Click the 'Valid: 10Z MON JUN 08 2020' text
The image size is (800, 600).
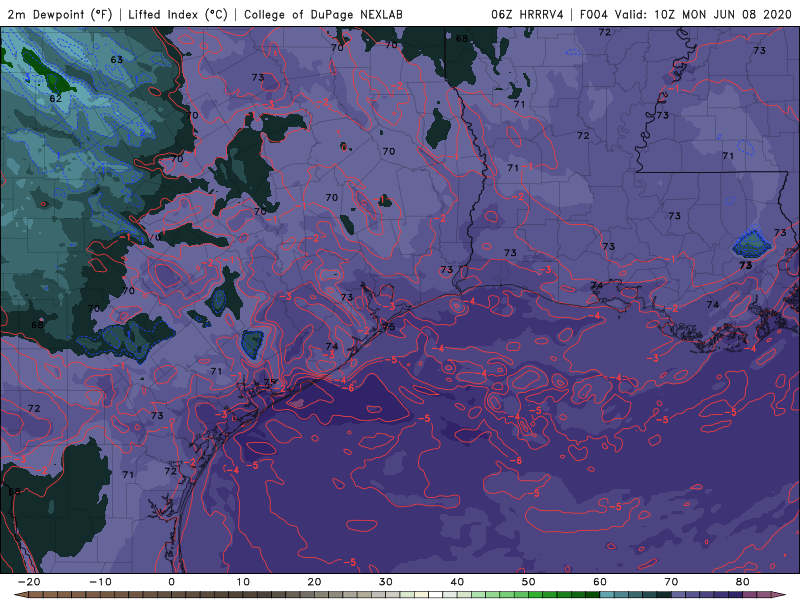pyautogui.click(x=703, y=15)
